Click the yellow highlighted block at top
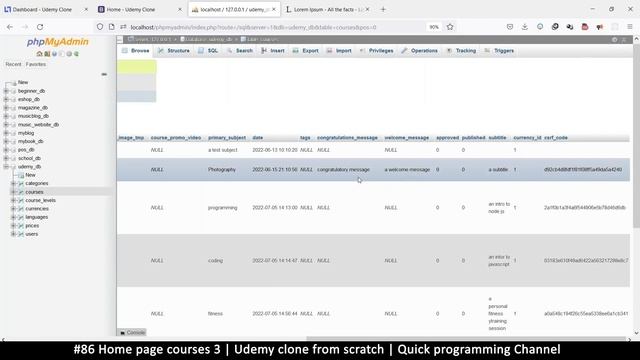 click(x=136, y=67)
